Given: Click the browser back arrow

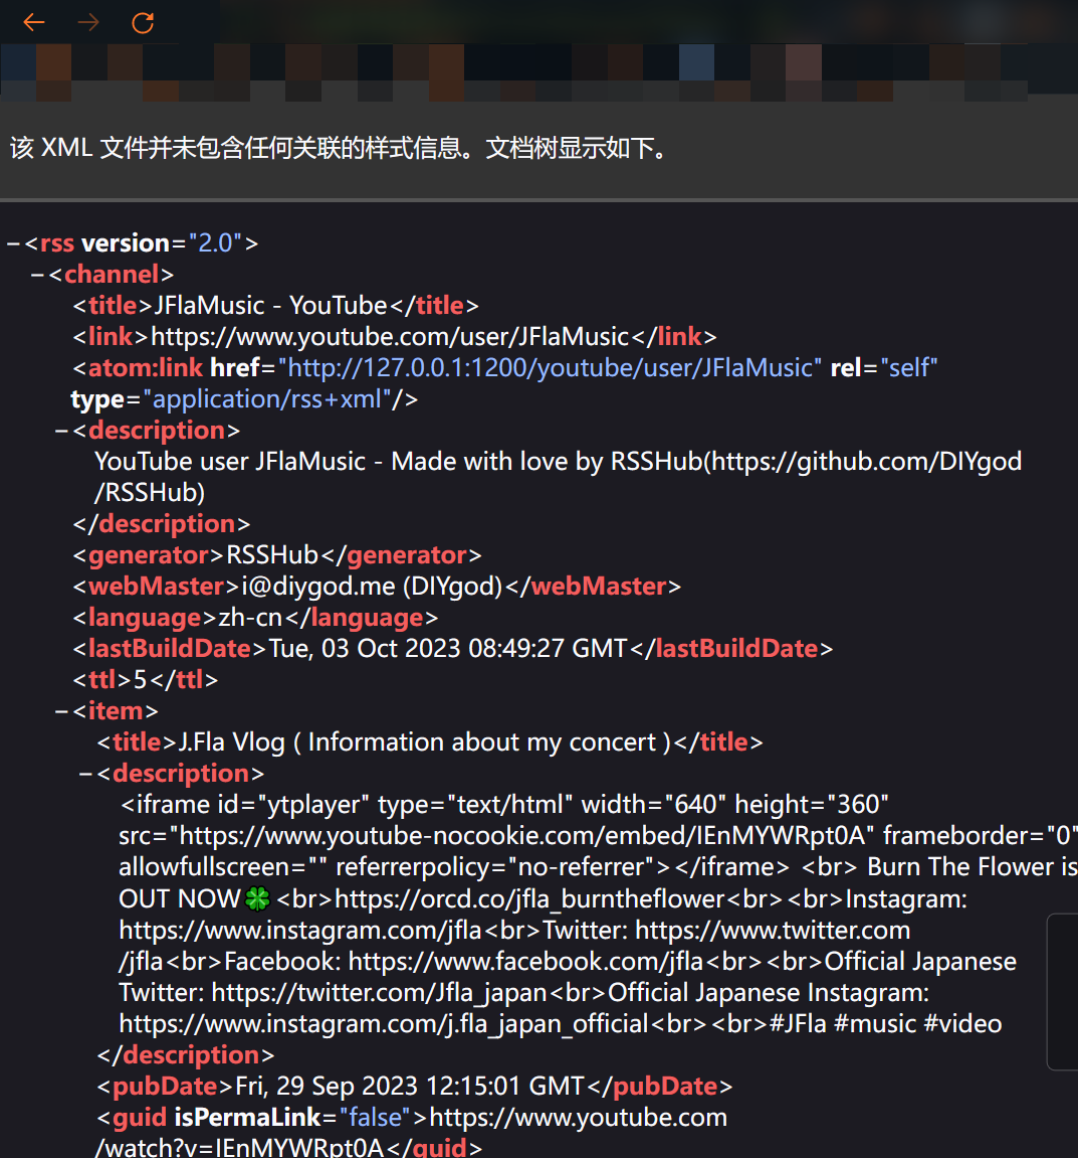Looking at the screenshot, I should (x=34, y=22).
